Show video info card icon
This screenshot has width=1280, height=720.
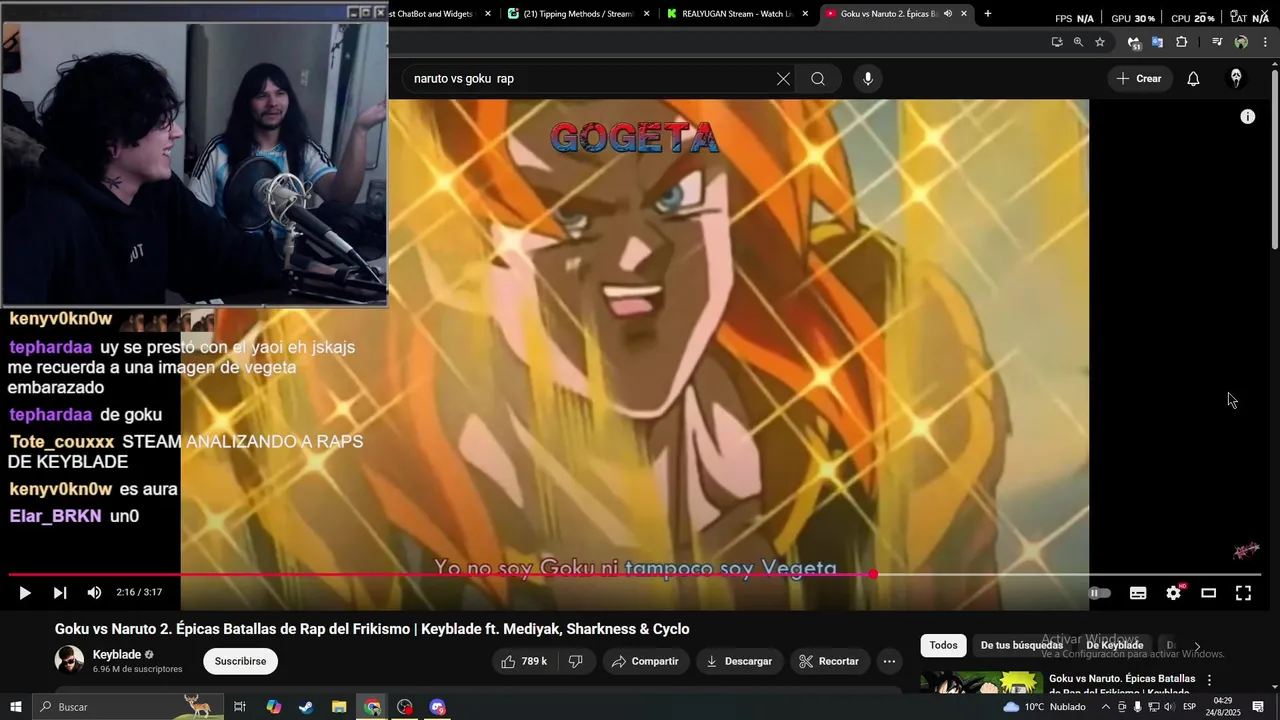coord(1248,117)
